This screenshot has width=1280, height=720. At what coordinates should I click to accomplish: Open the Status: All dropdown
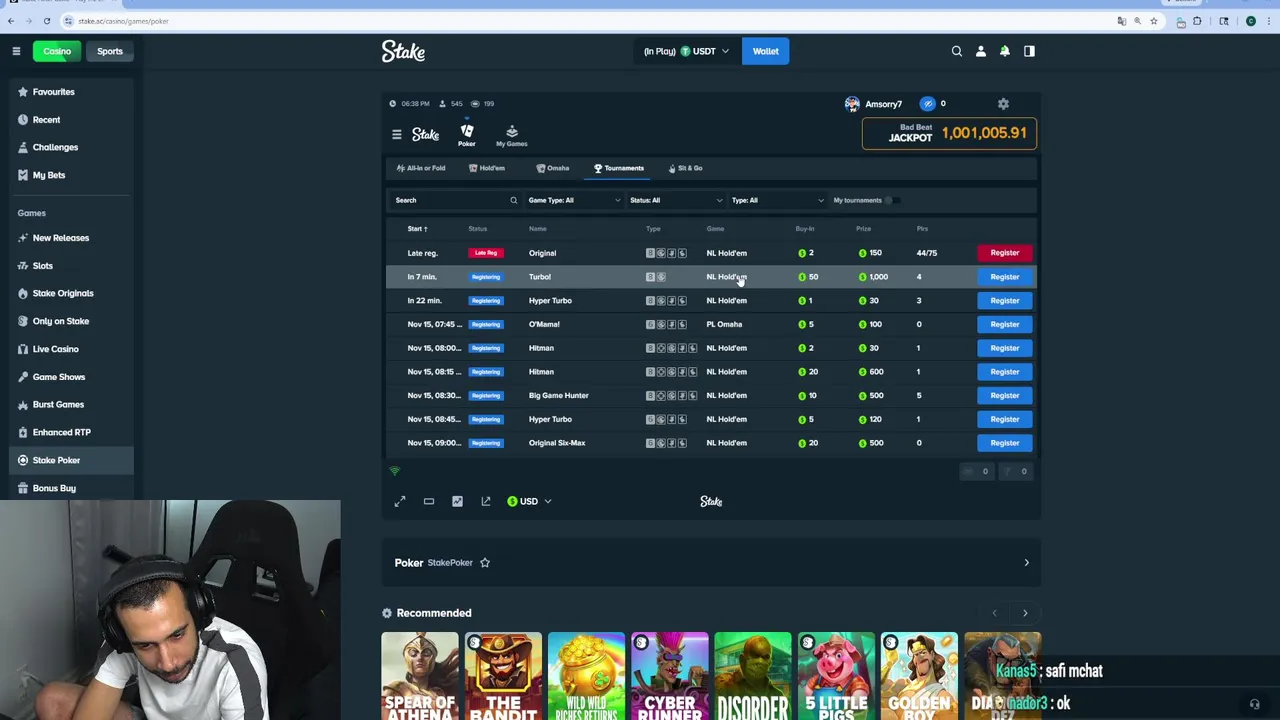[x=676, y=200]
